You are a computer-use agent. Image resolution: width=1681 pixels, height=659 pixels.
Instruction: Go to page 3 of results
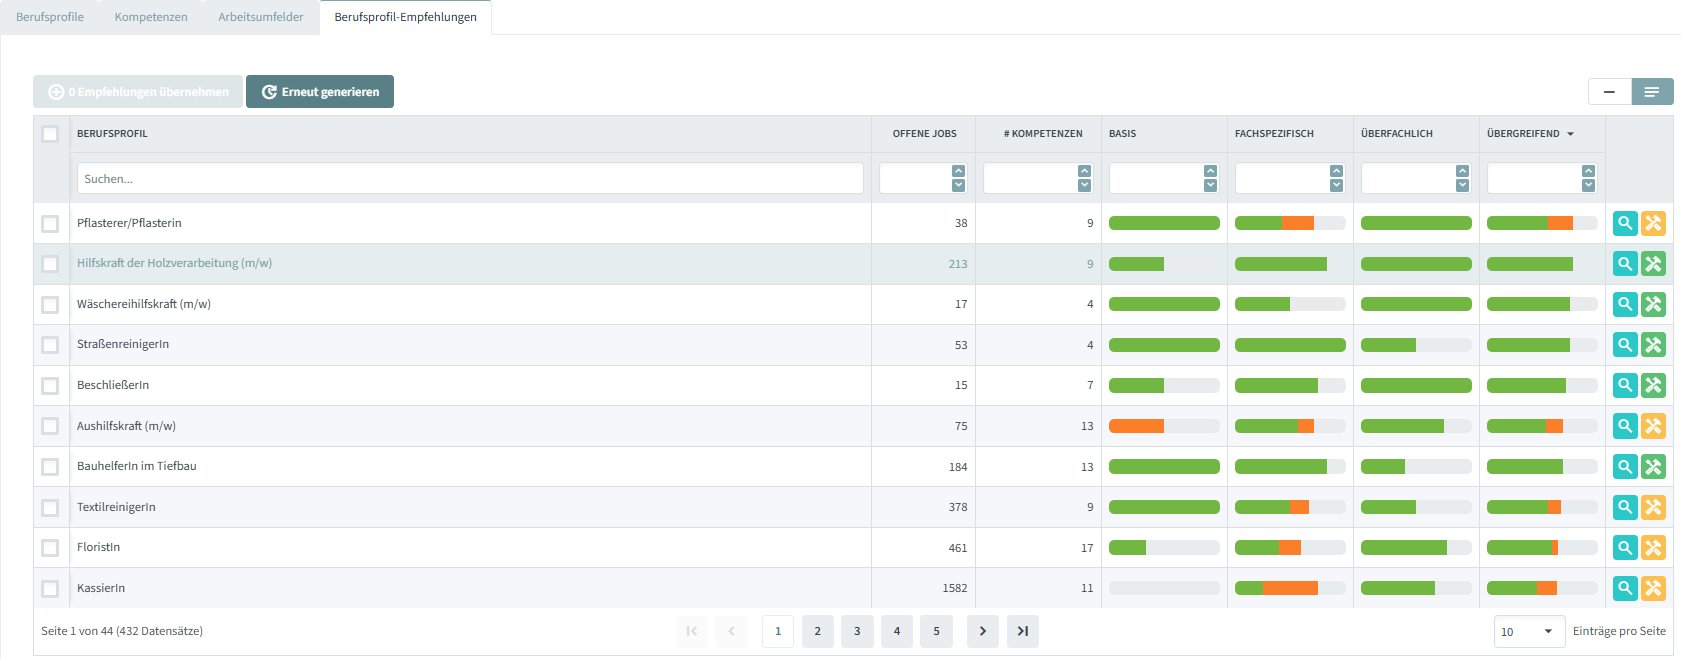(x=857, y=631)
